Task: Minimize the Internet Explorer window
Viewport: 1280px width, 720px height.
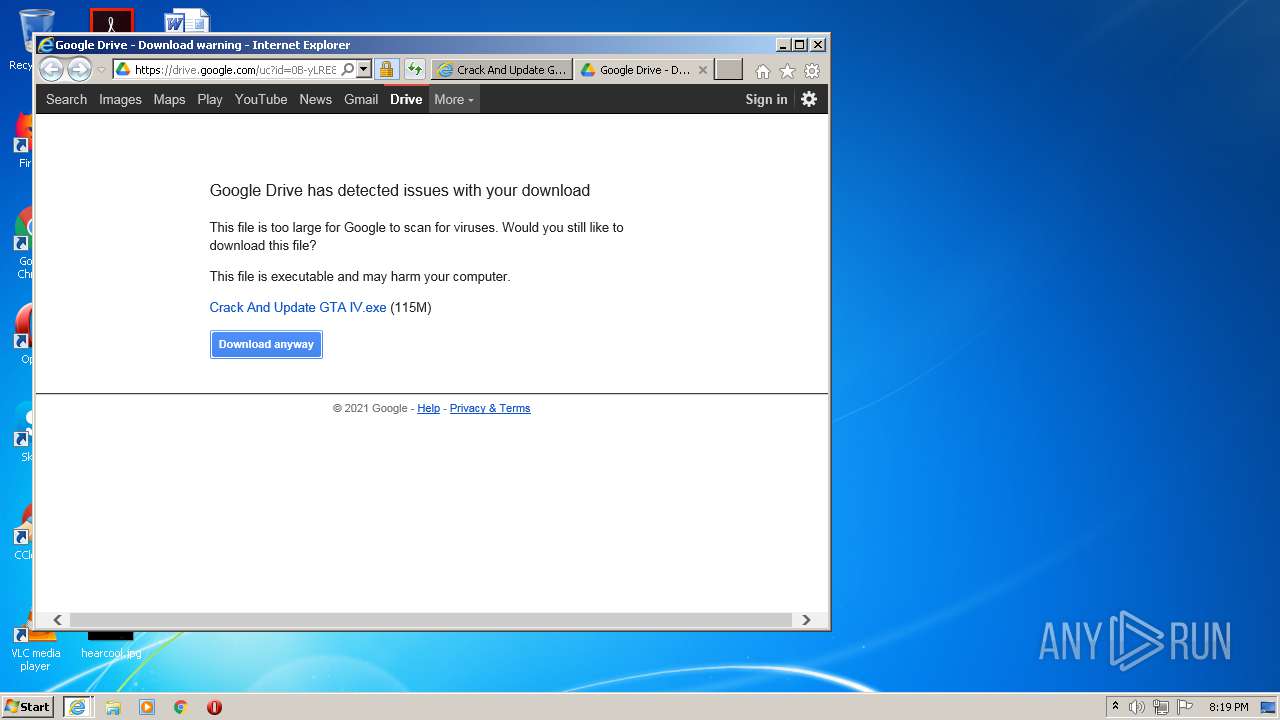Action: [783, 44]
